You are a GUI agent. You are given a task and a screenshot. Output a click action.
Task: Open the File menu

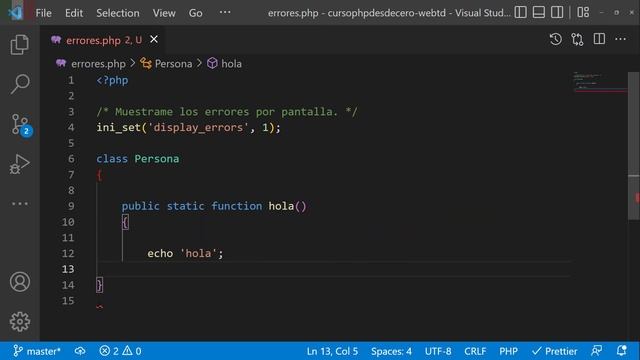point(43,13)
